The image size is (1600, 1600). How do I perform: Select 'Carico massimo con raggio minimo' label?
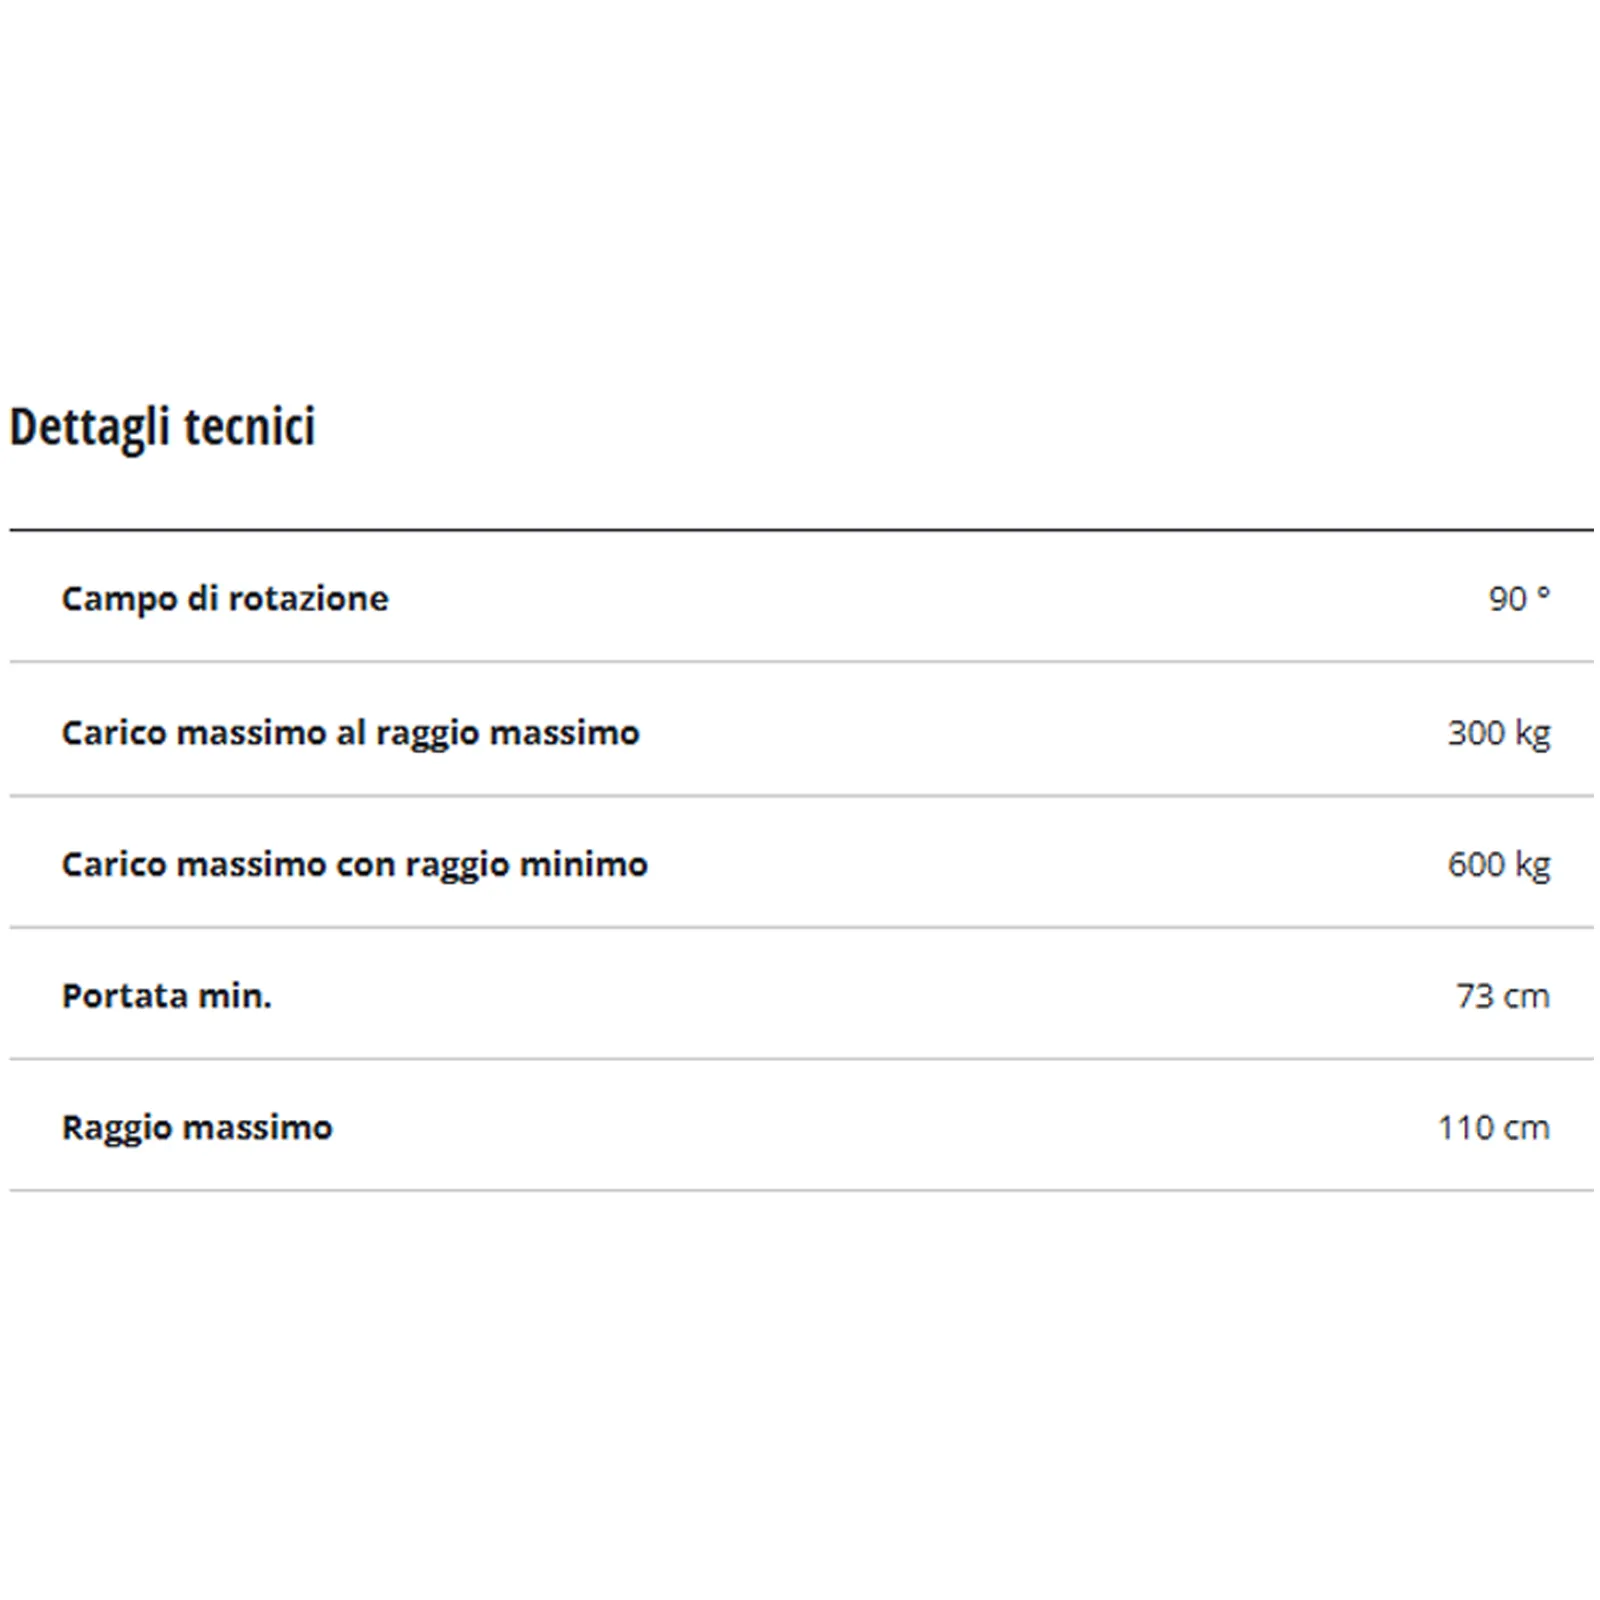[354, 864]
